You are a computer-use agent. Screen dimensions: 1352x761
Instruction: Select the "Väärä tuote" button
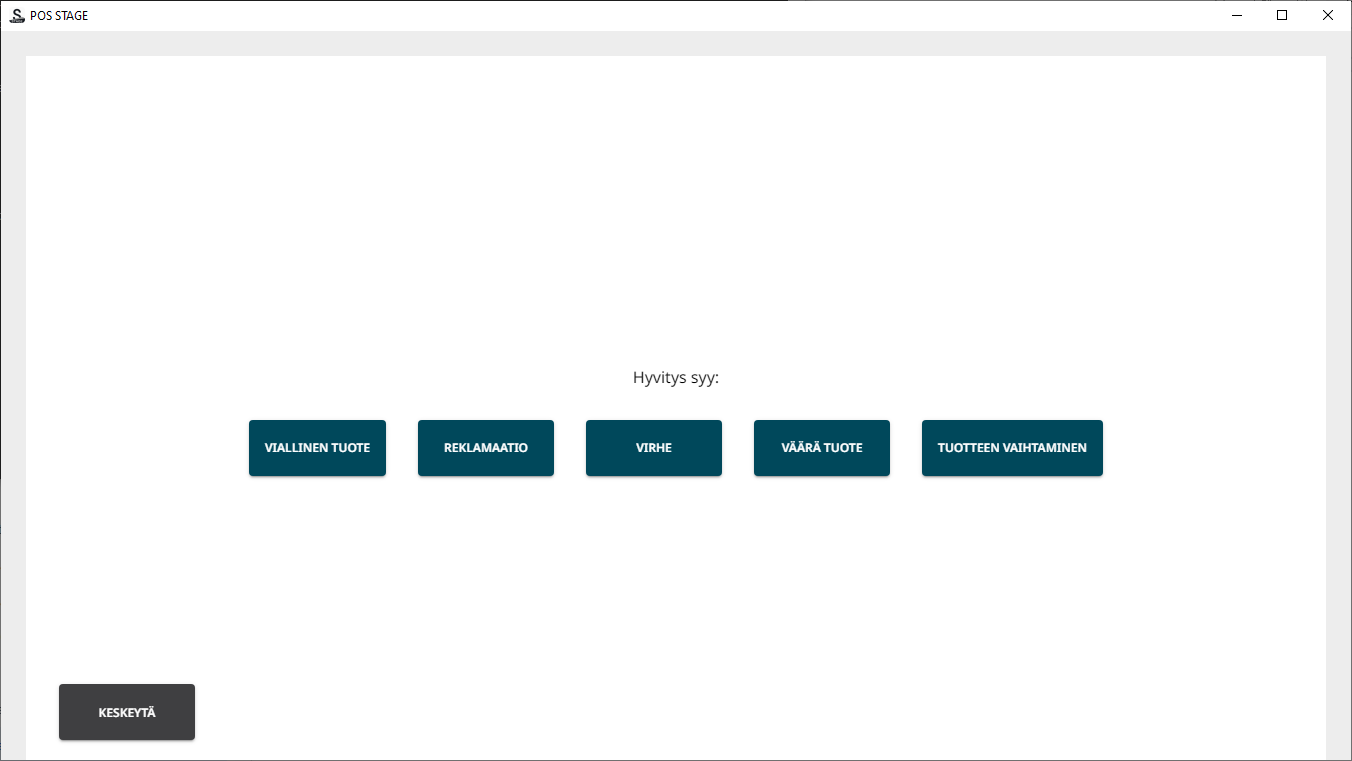821,448
